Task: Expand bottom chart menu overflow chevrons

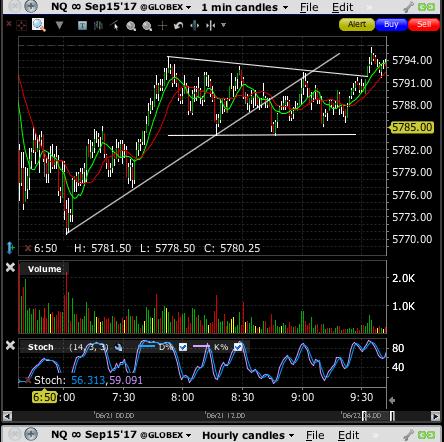Action: pyautogui.click(x=375, y=435)
